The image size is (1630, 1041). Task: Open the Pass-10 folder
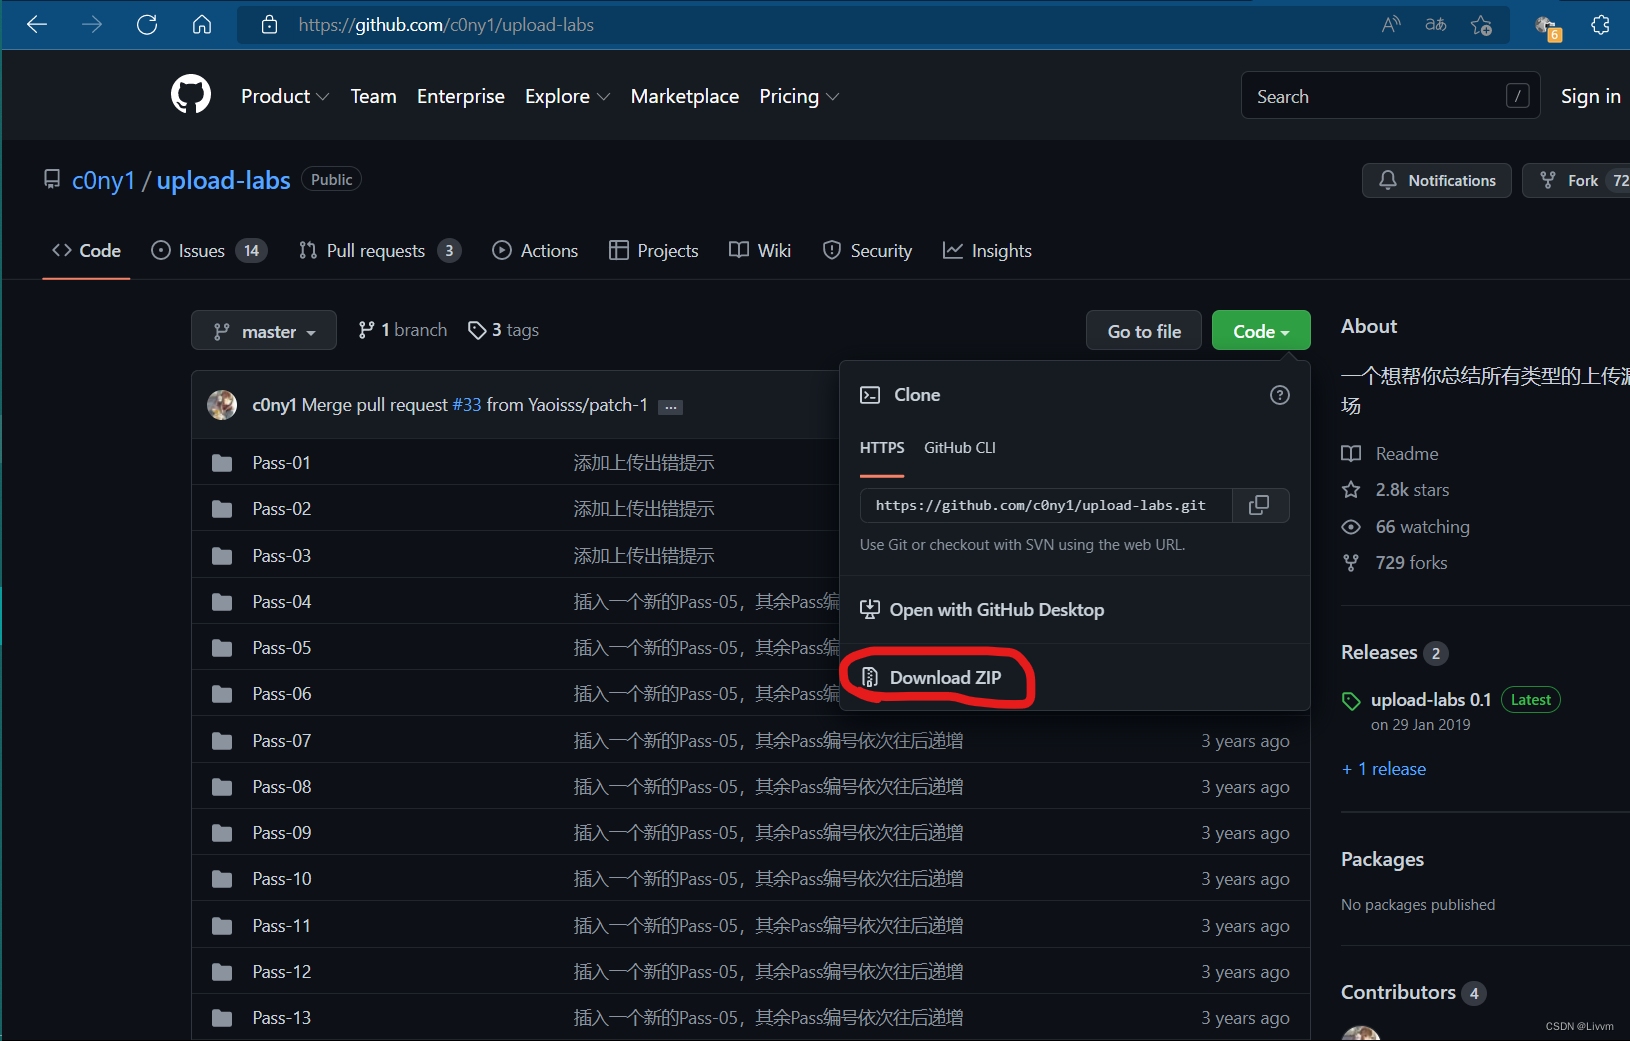(282, 879)
